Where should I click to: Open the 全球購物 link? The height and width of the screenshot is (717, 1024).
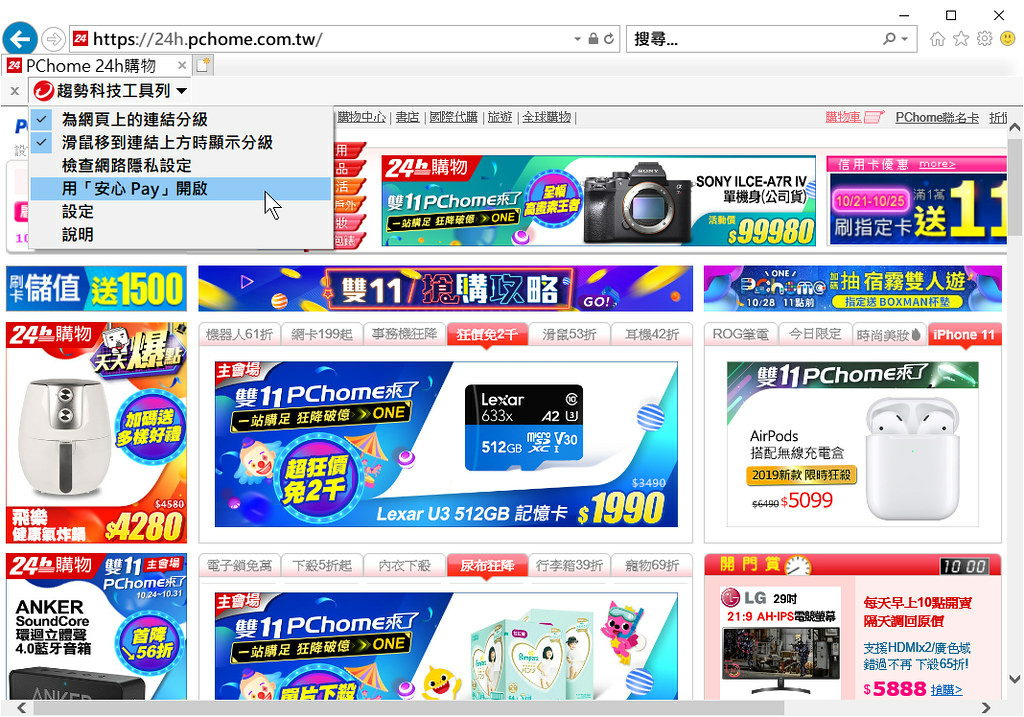(547, 118)
